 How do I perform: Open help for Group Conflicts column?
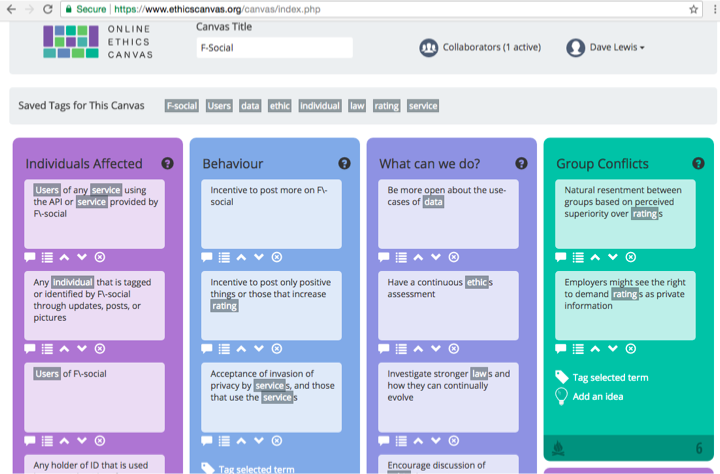click(698, 164)
